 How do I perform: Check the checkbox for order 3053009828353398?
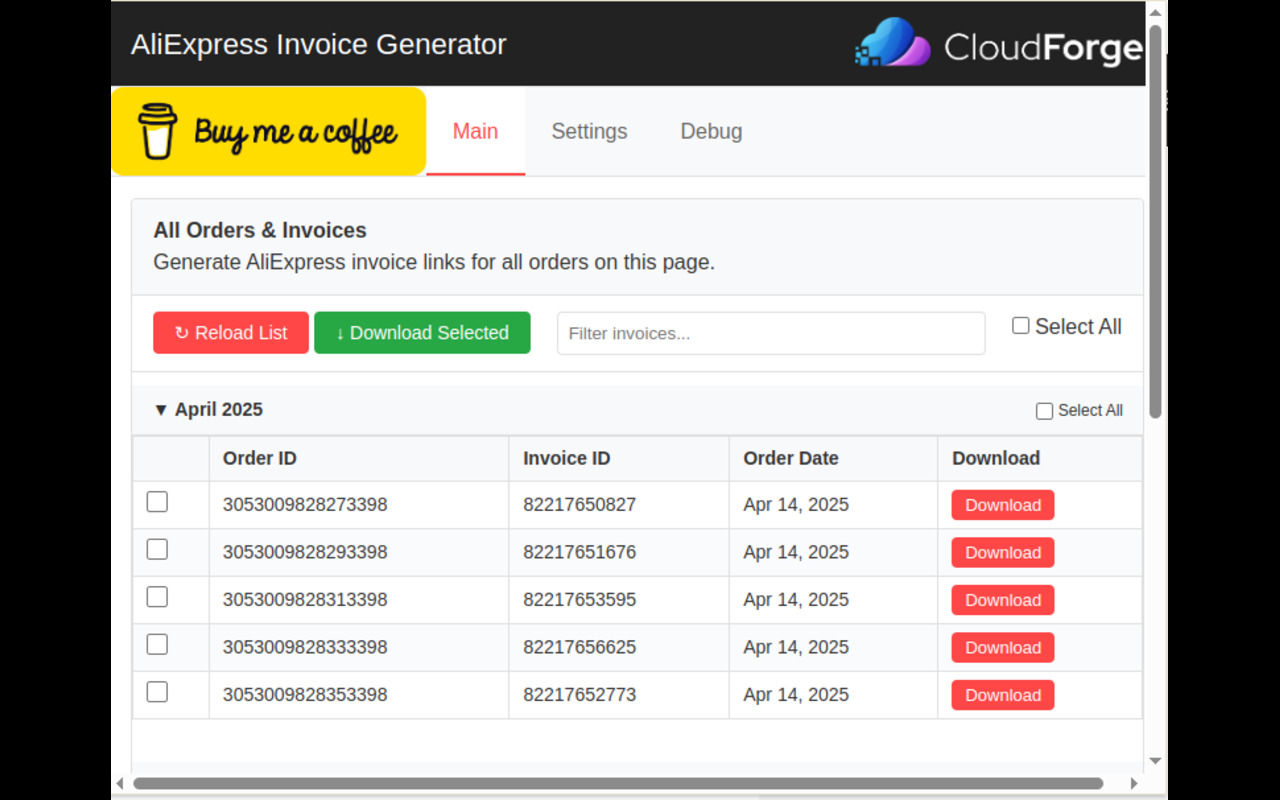pos(157,691)
